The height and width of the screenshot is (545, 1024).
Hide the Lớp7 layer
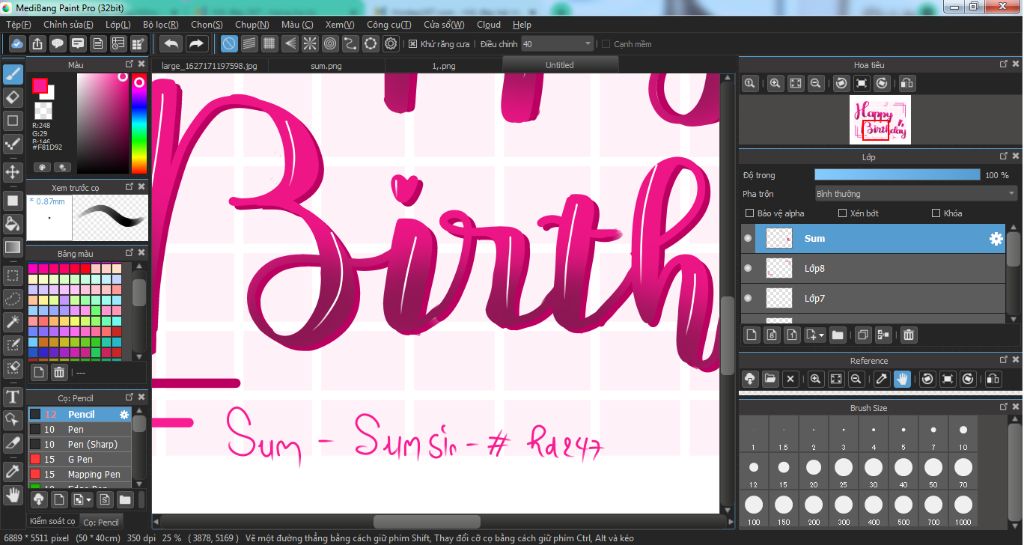(748, 298)
